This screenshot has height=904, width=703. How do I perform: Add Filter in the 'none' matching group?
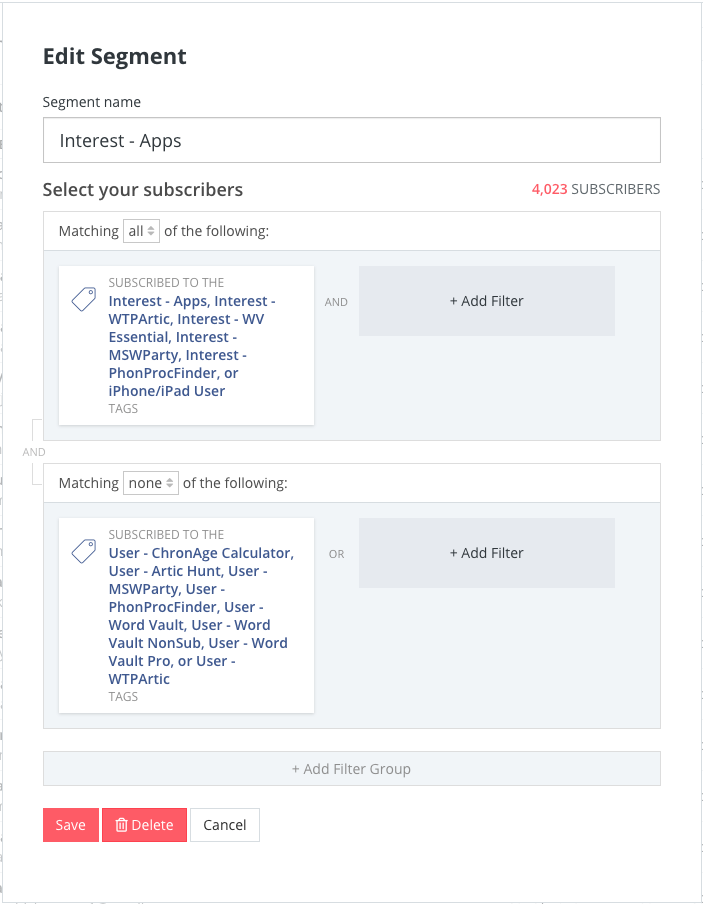point(487,553)
